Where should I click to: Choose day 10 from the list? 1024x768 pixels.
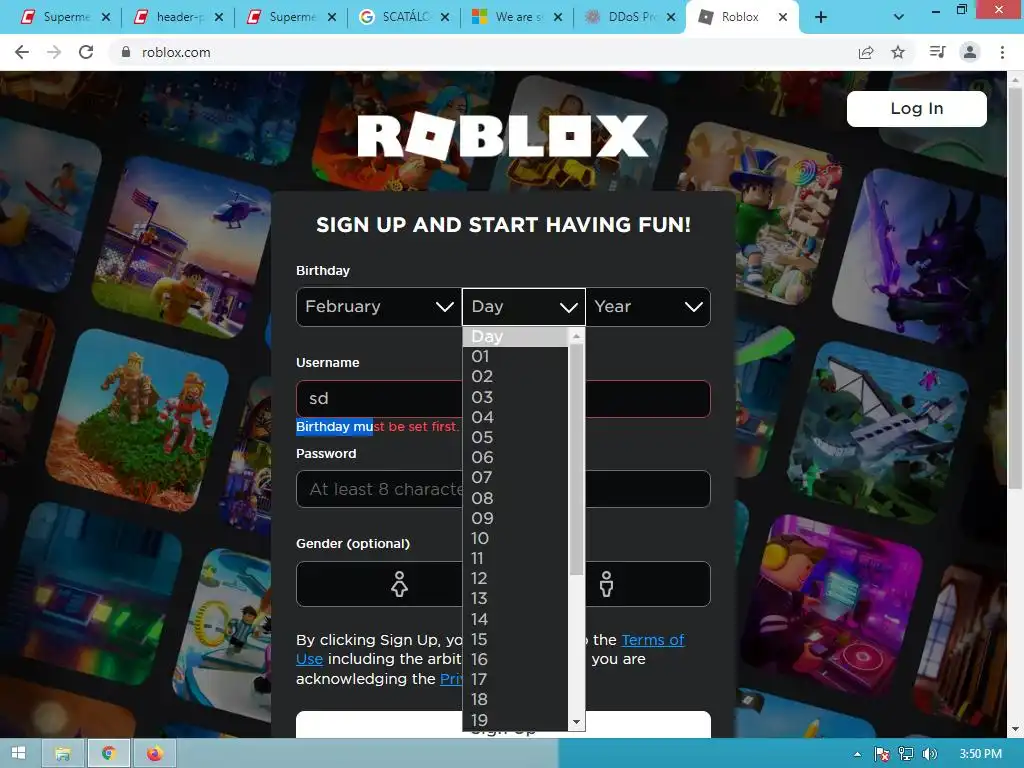[x=516, y=539]
